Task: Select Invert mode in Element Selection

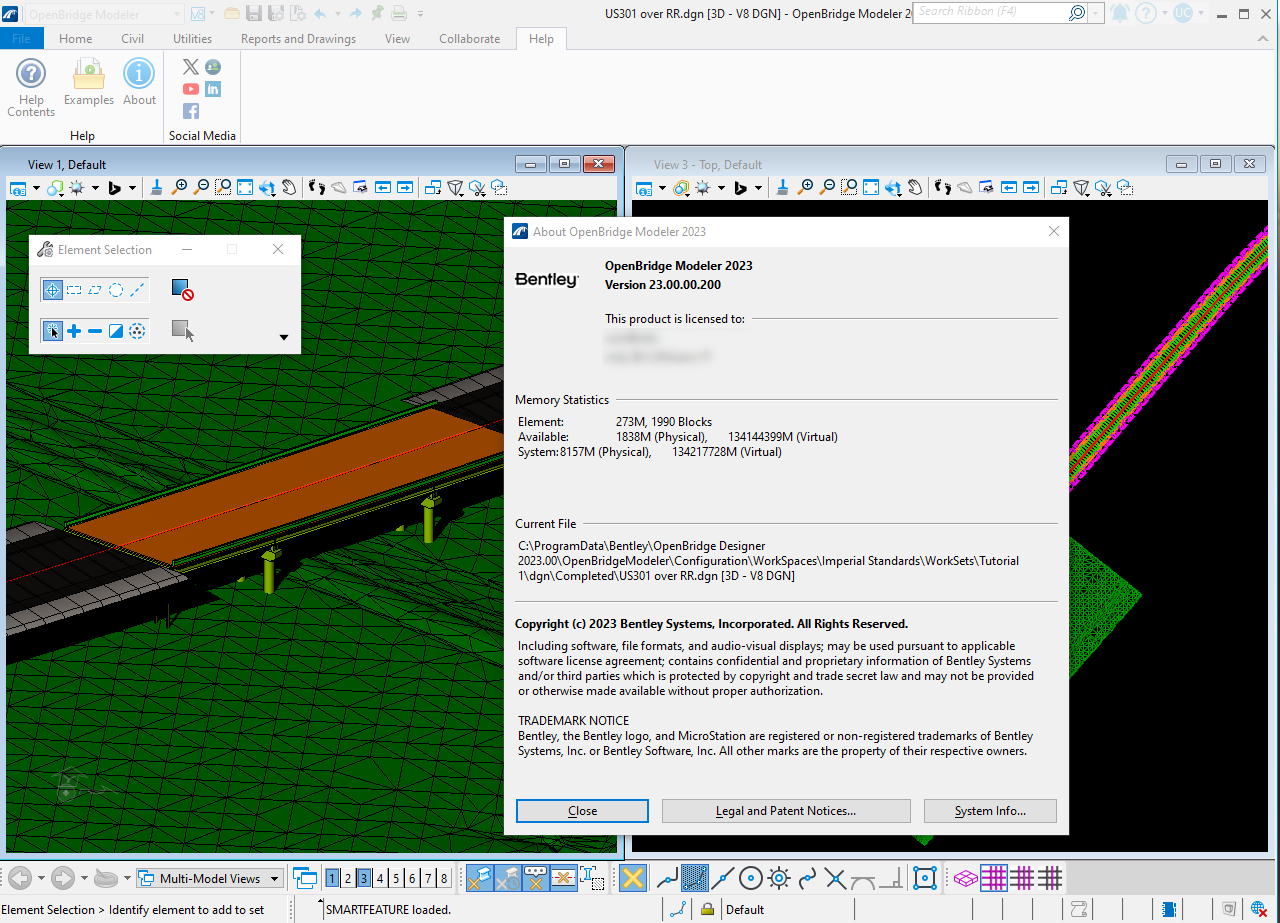Action: pyautogui.click(x=116, y=331)
